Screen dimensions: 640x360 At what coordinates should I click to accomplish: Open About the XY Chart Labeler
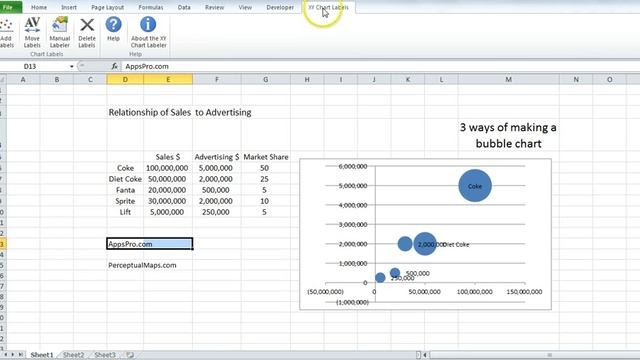tap(148, 33)
